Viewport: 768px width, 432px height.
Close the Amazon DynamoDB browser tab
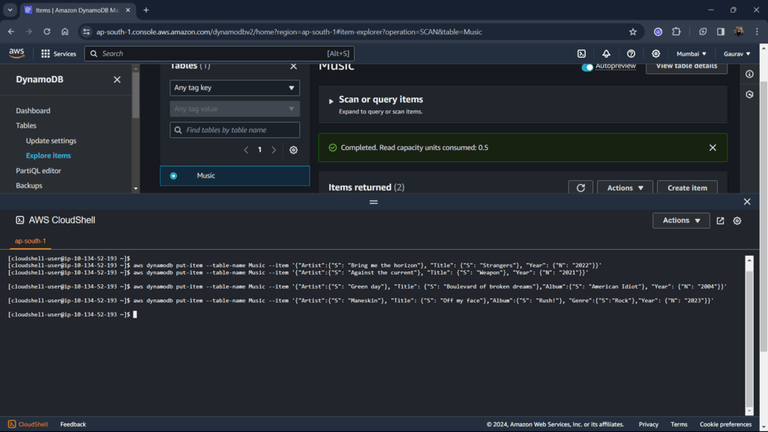[128, 10]
